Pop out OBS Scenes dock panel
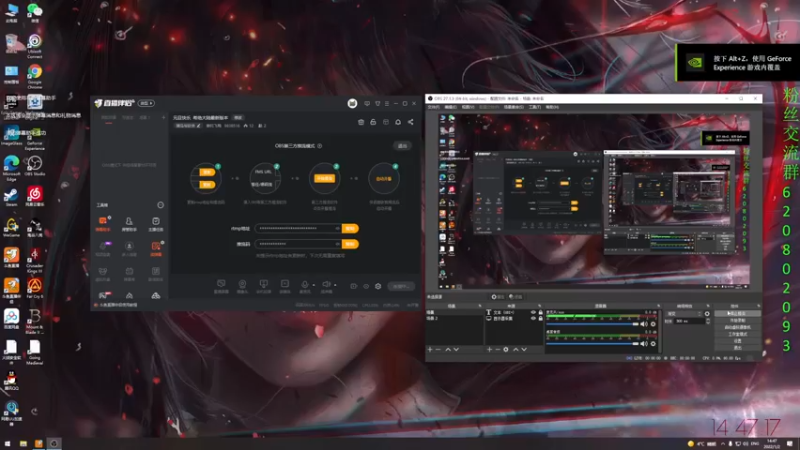 click(x=480, y=306)
